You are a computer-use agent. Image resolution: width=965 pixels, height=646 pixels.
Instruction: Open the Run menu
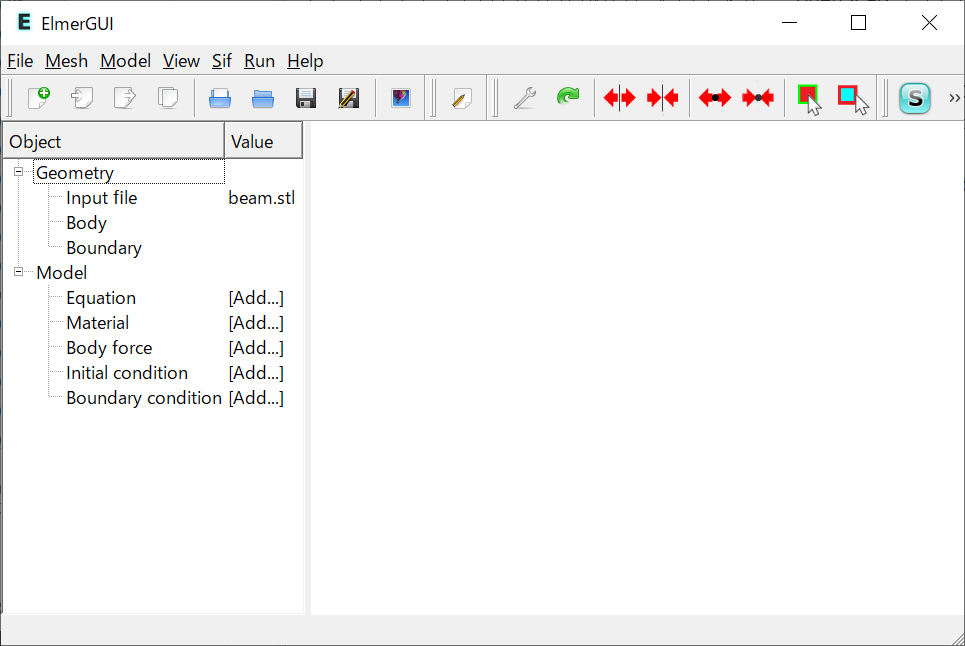259,61
